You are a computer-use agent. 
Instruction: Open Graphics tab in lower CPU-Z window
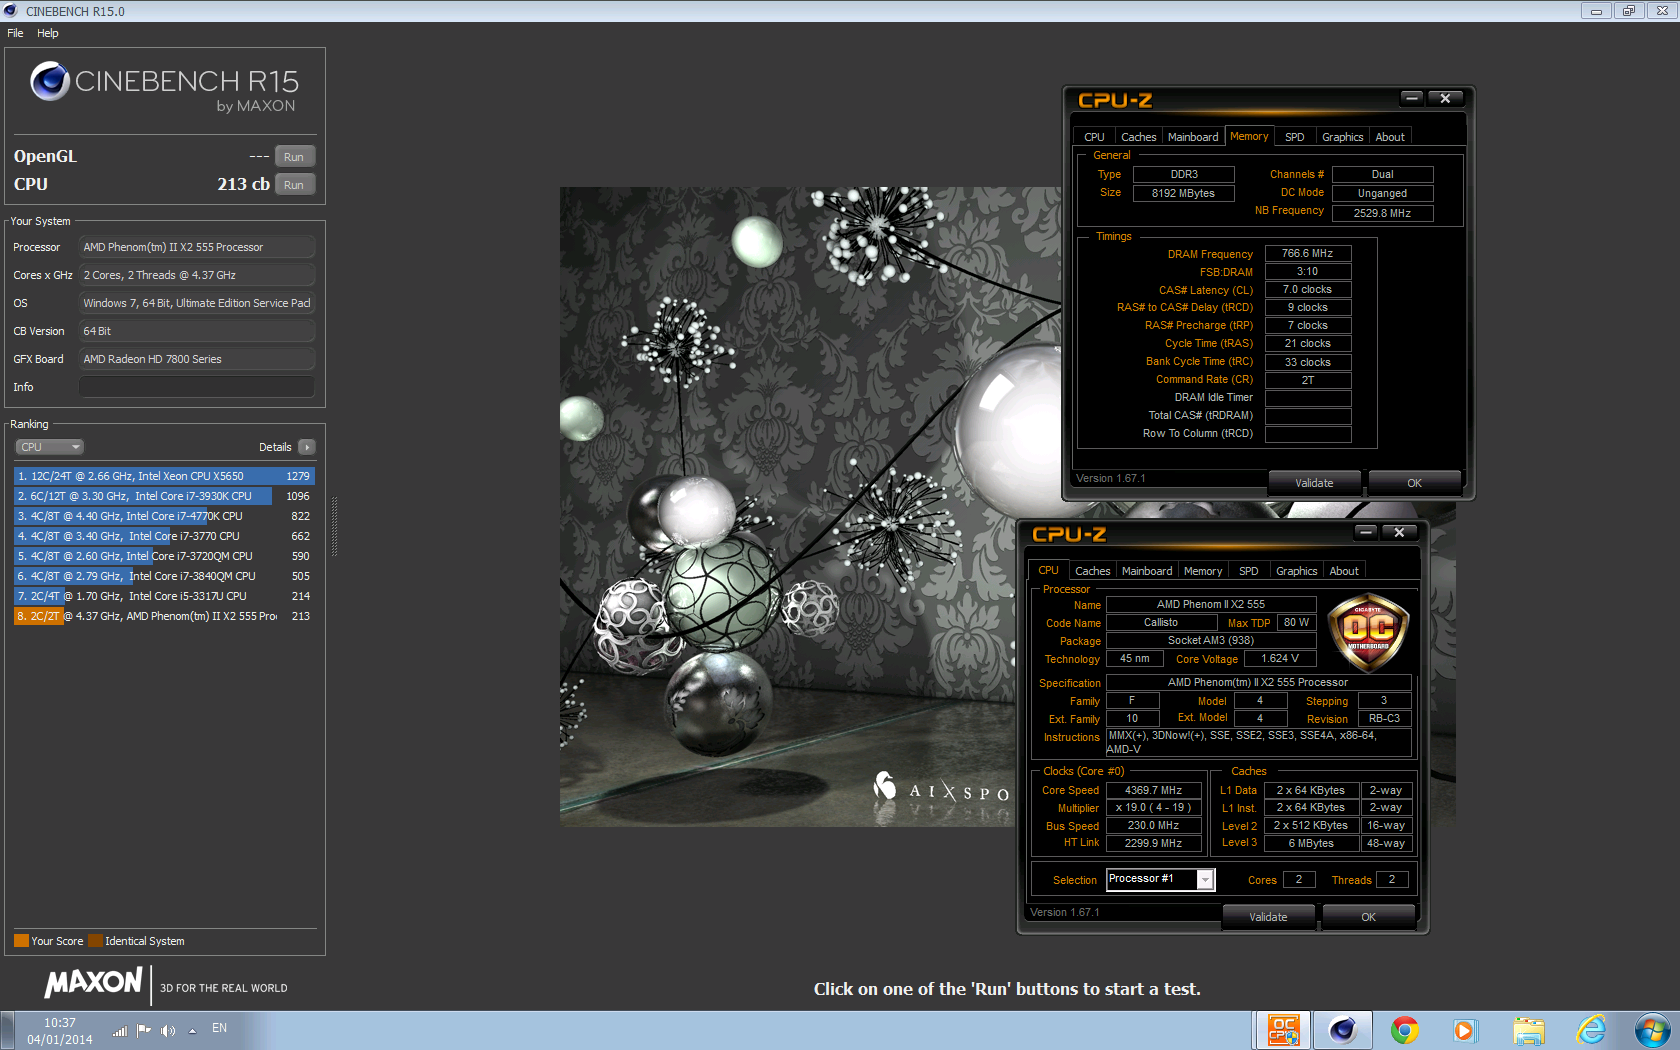pos(1296,571)
